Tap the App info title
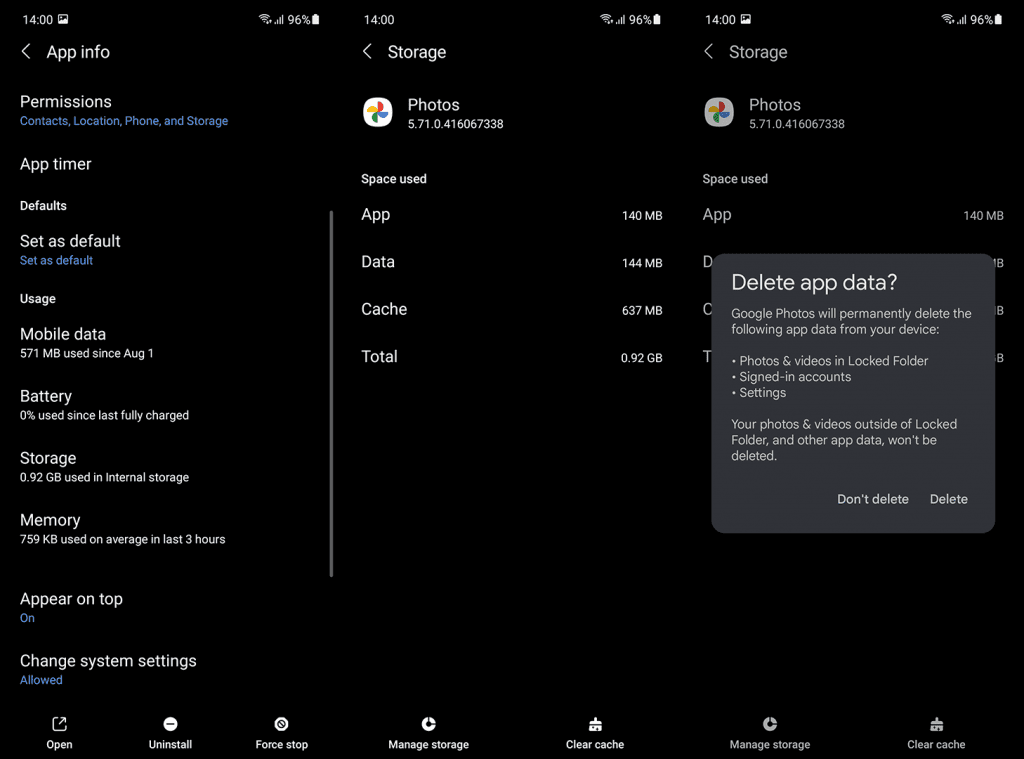Screen dimensions: 1024x759 [78, 52]
